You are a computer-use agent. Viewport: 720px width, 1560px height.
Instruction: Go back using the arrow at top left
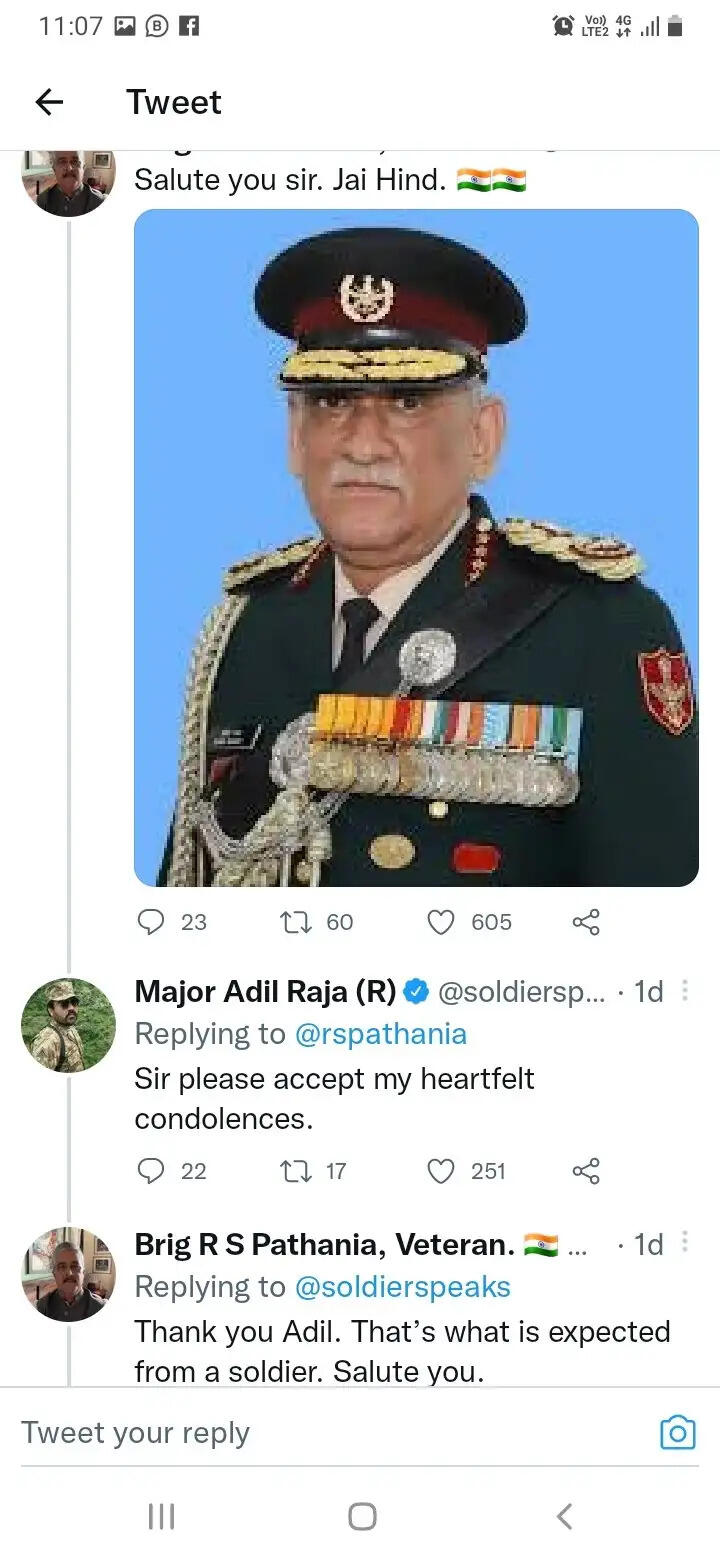[48, 101]
